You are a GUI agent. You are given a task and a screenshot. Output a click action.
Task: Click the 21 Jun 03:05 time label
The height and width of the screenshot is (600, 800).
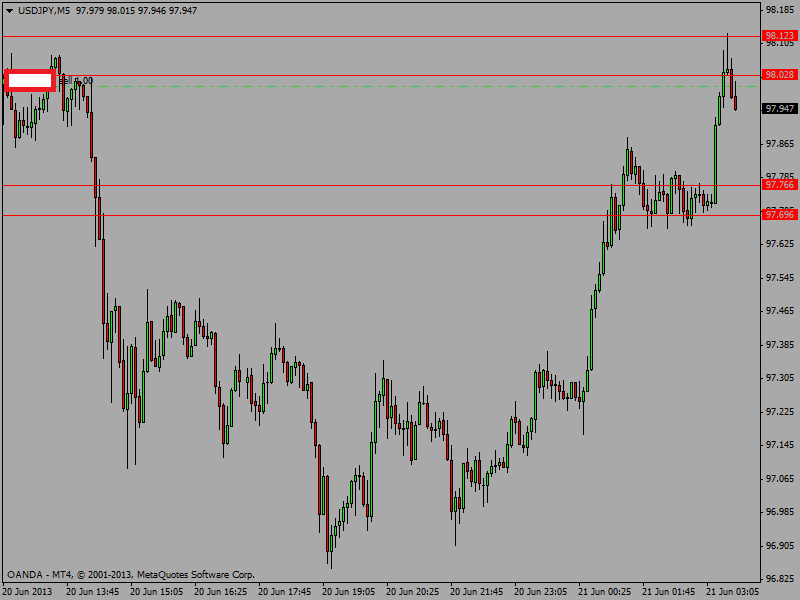[733, 592]
